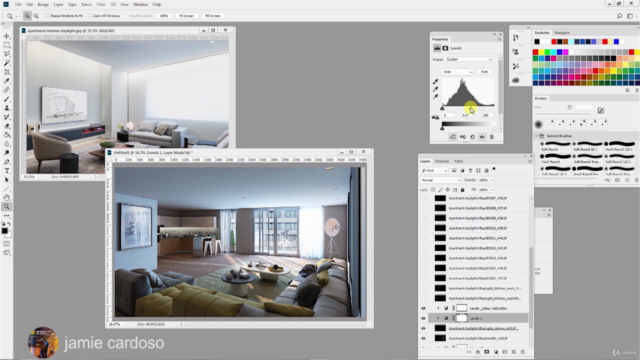
Task: Pick the black point eyedropper in Levels
Action: [x=436, y=82]
